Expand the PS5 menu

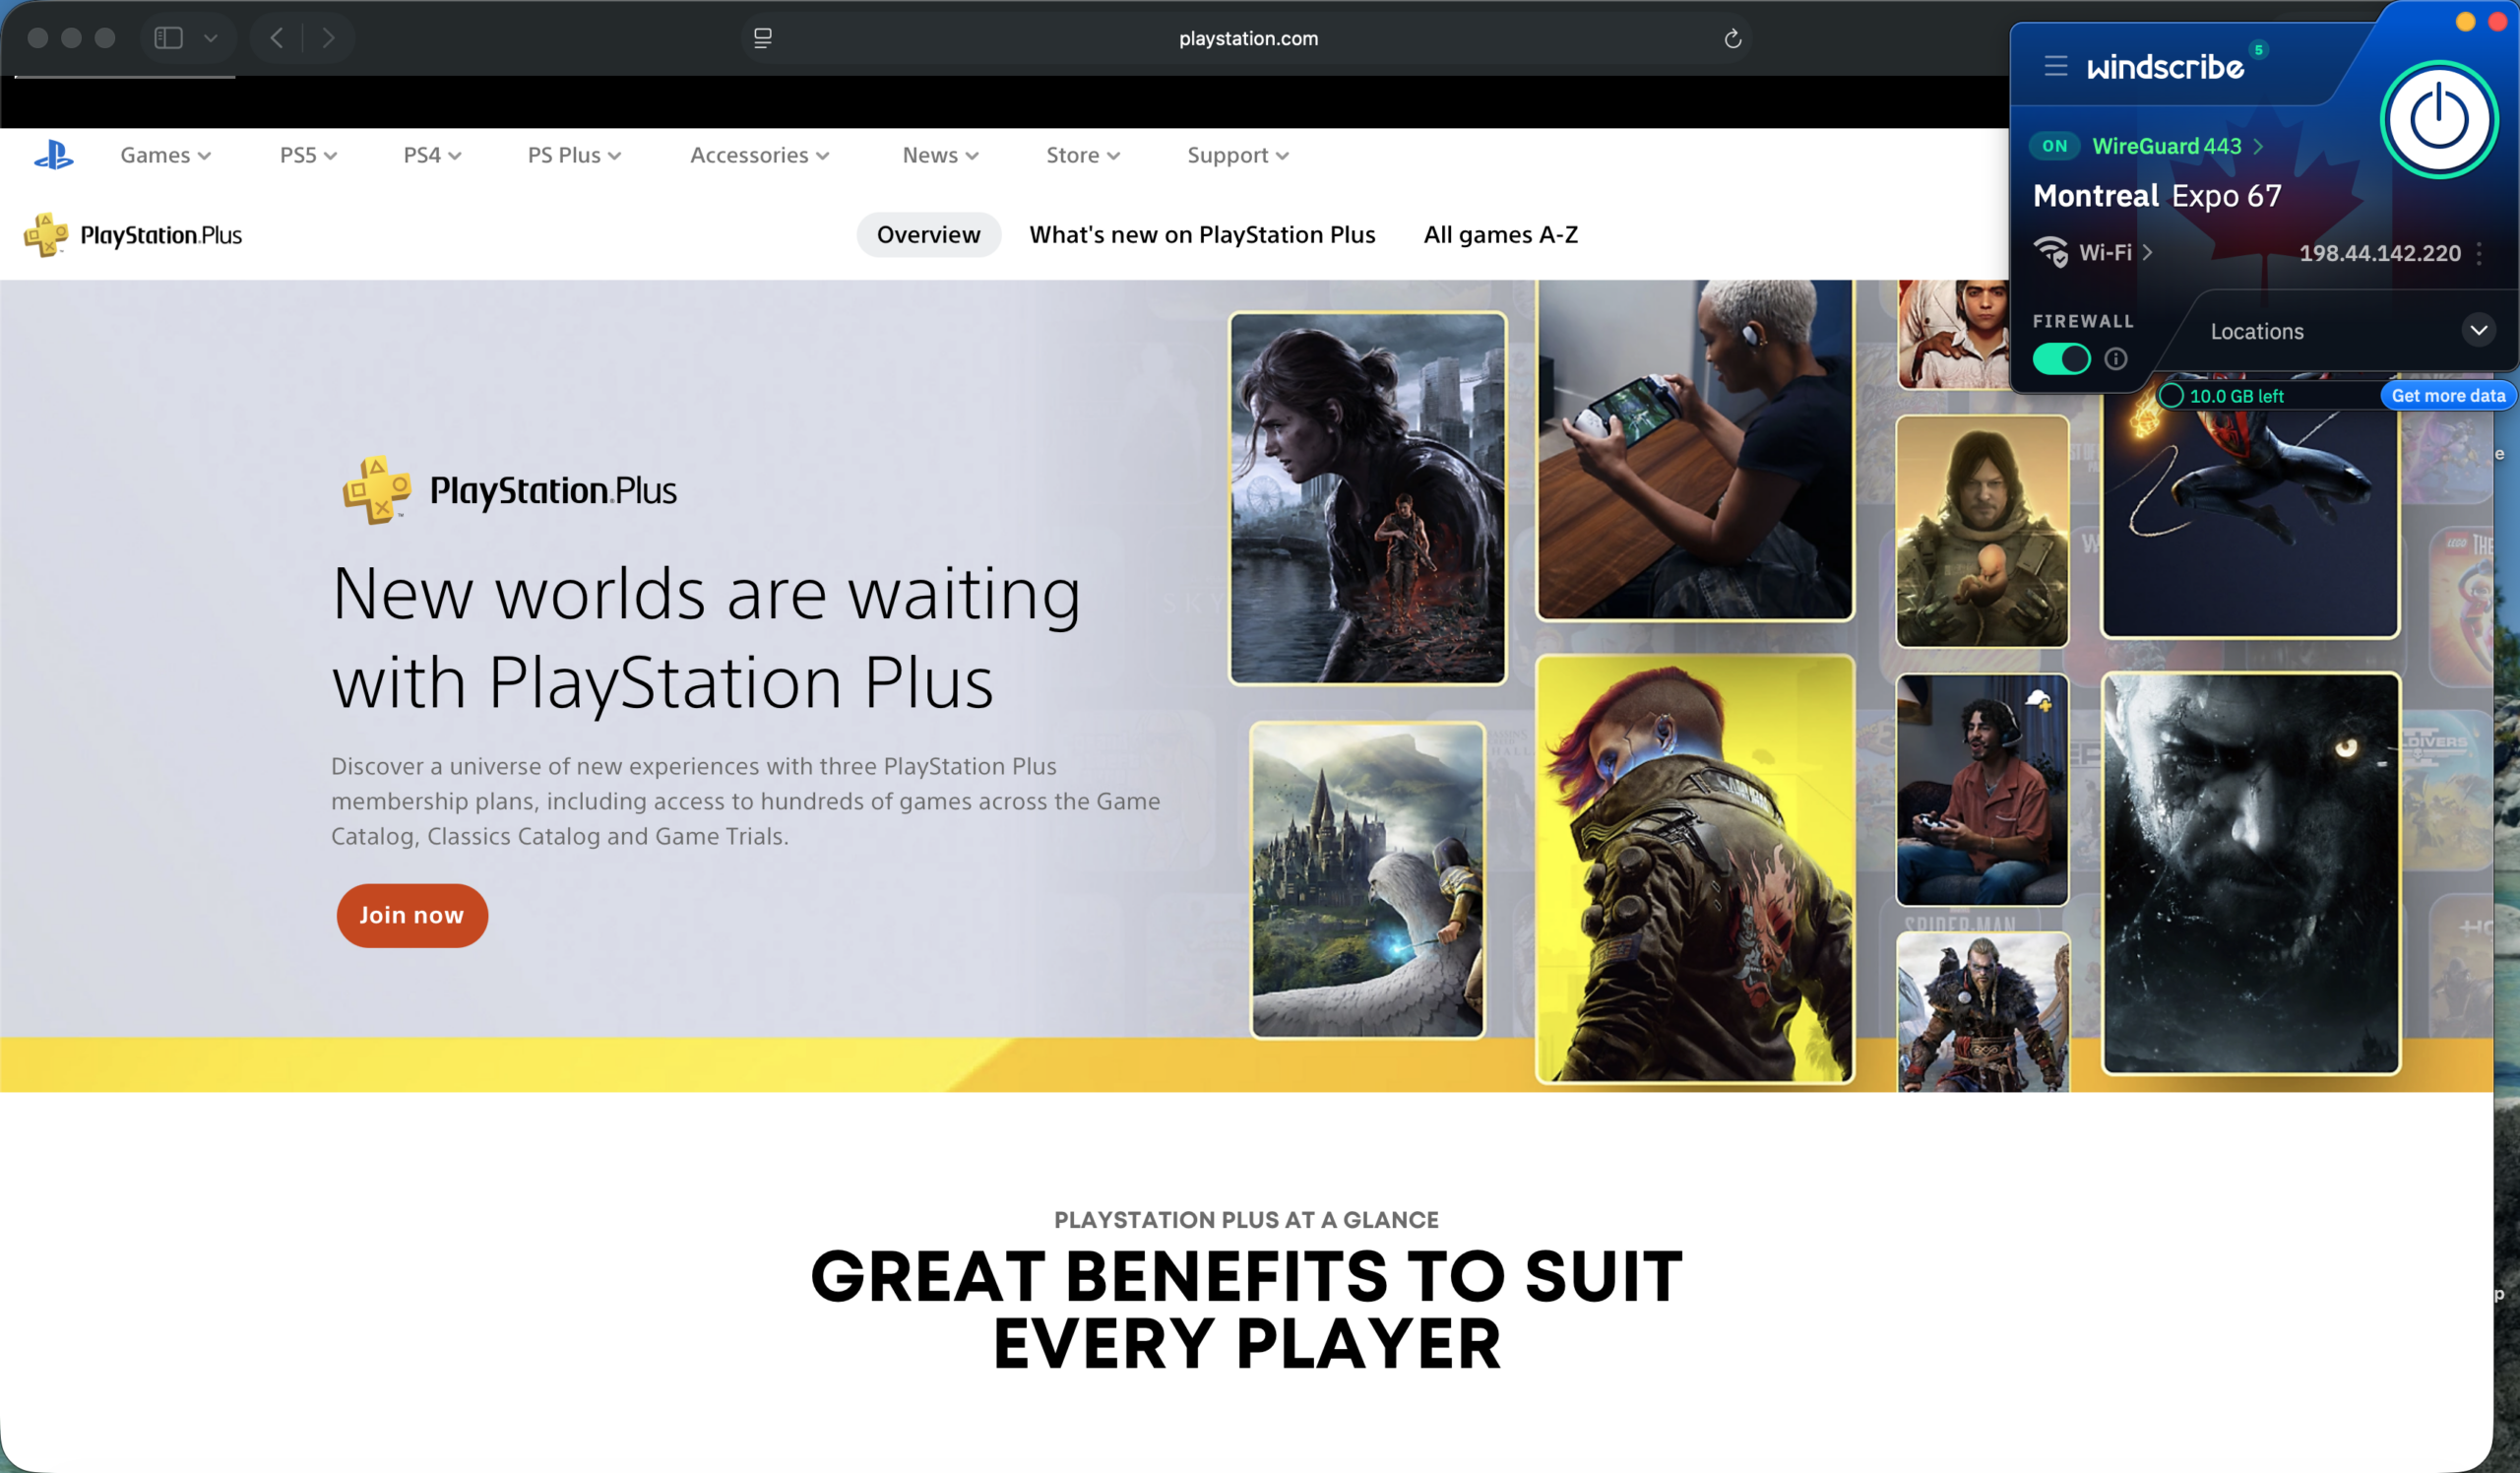click(x=308, y=155)
